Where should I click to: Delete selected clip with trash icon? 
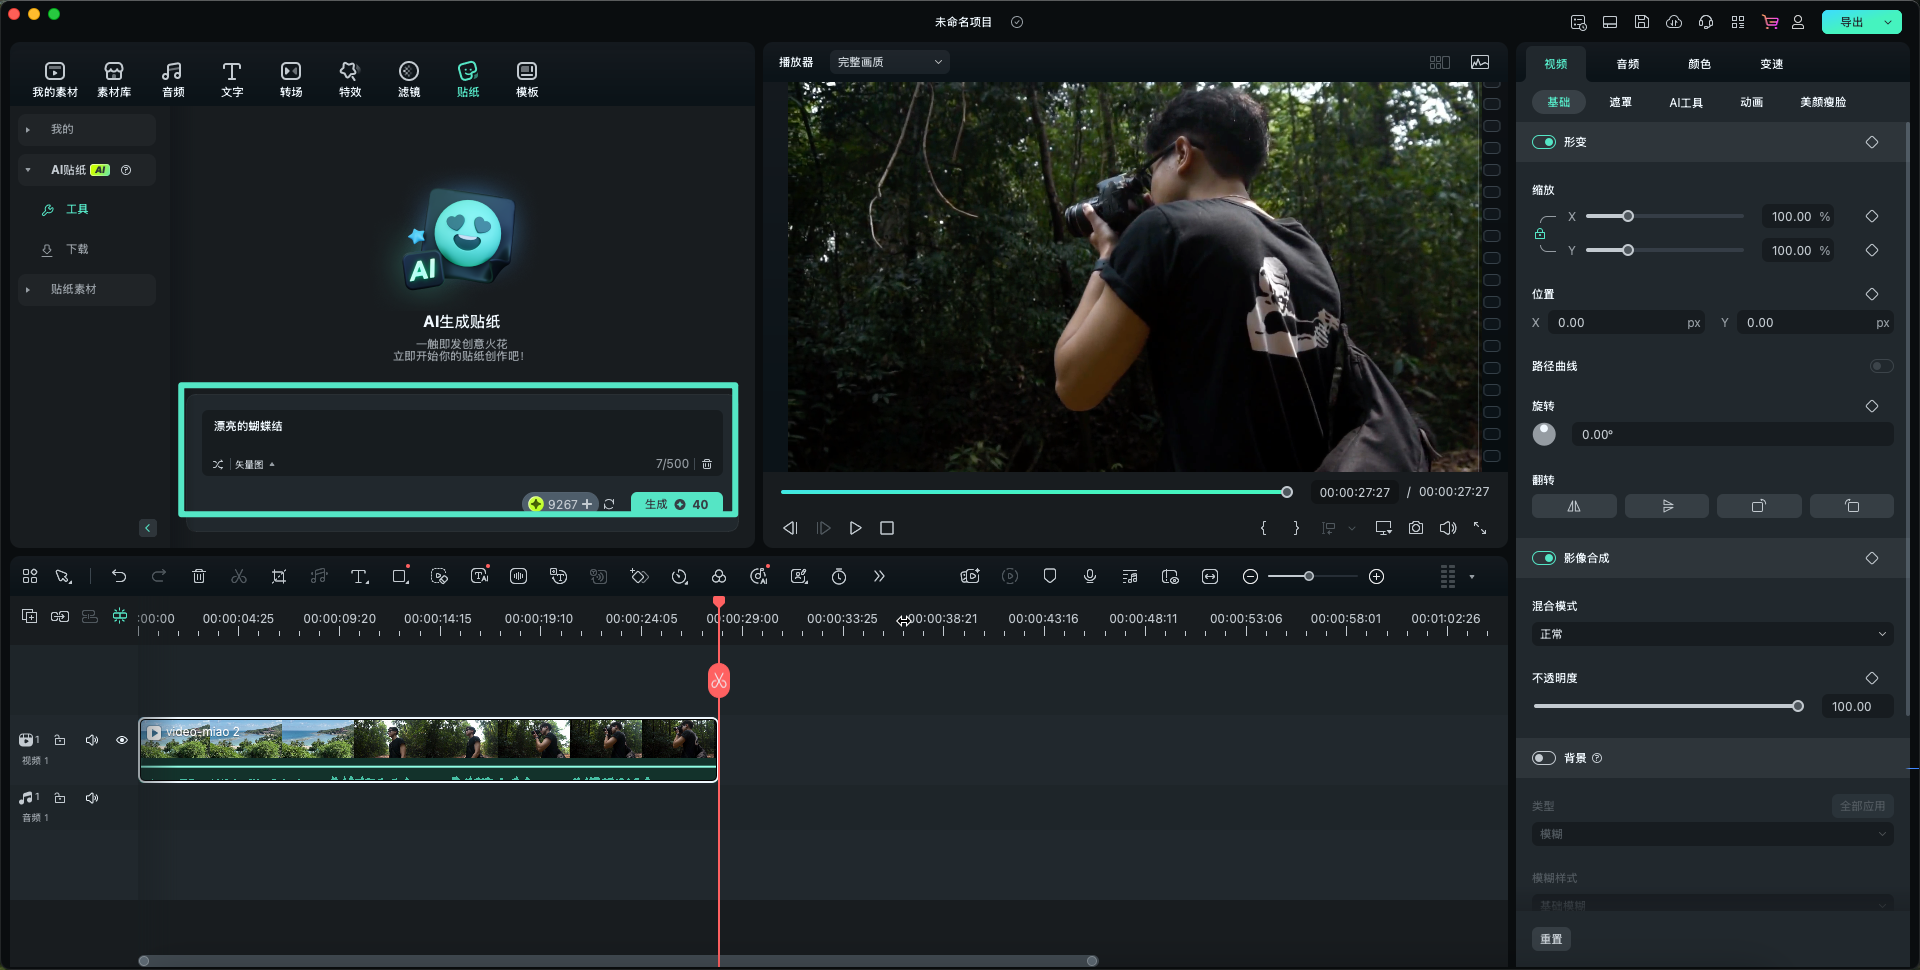tap(199, 576)
